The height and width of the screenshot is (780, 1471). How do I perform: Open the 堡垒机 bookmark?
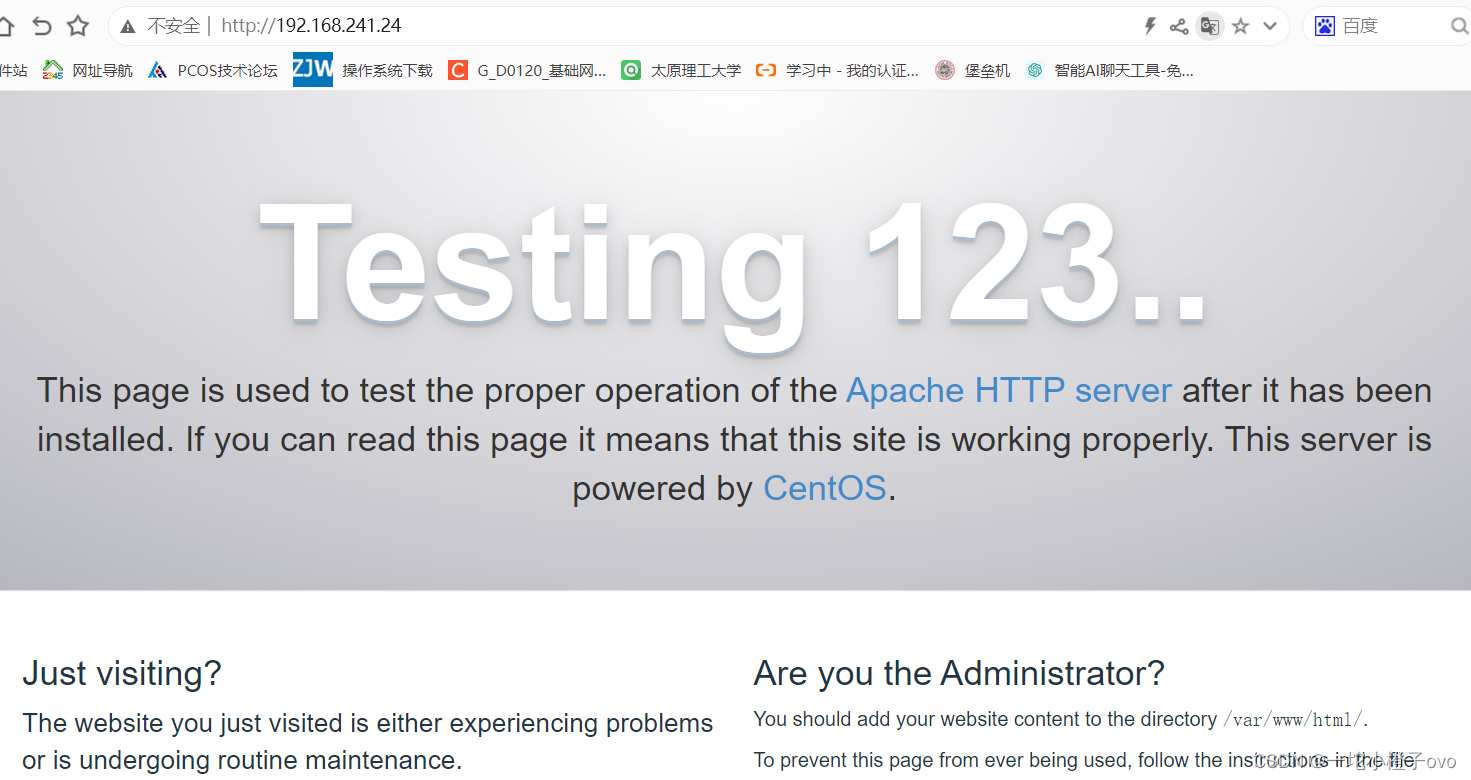click(x=973, y=70)
